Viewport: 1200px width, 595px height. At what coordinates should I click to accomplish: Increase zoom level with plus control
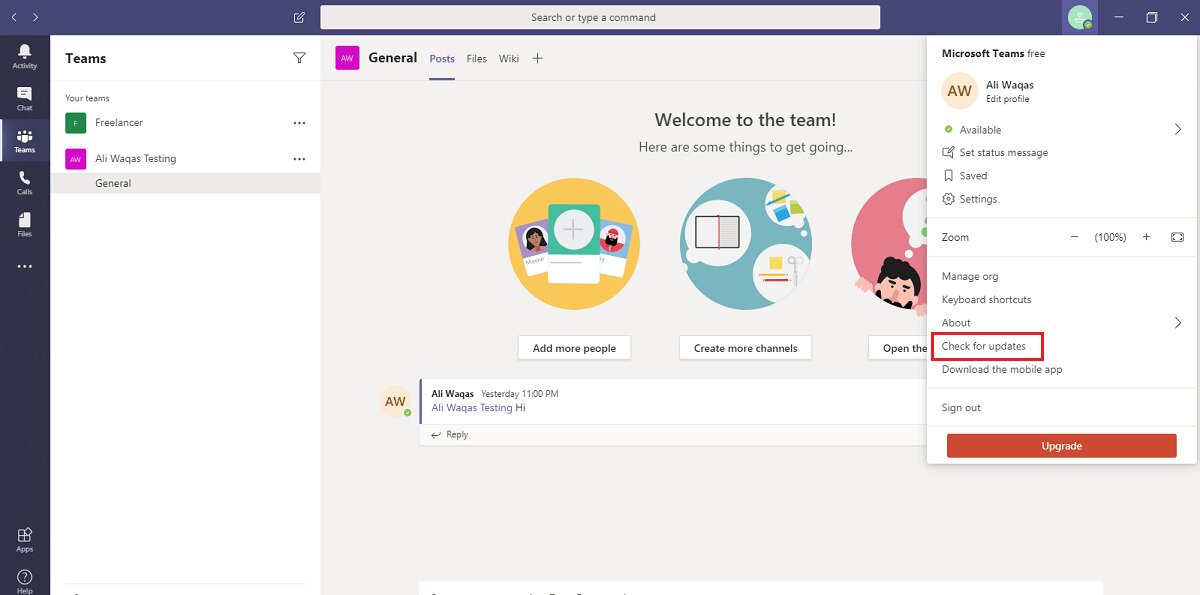tap(1146, 237)
